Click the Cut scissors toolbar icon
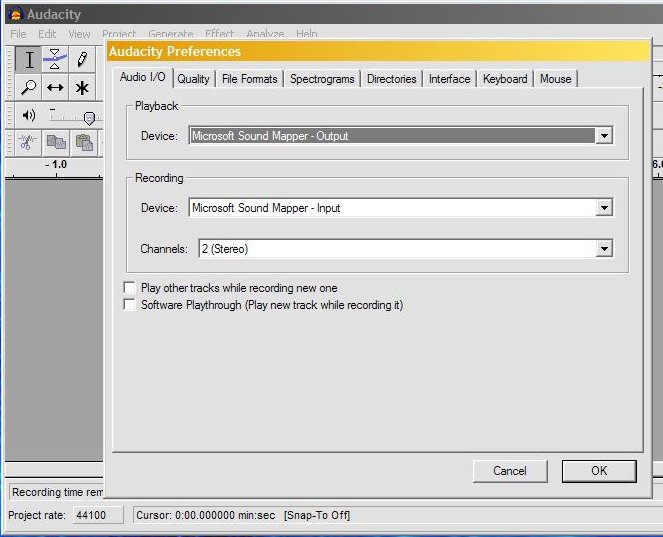Image resolution: width=663 pixels, height=537 pixels. click(x=28, y=142)
